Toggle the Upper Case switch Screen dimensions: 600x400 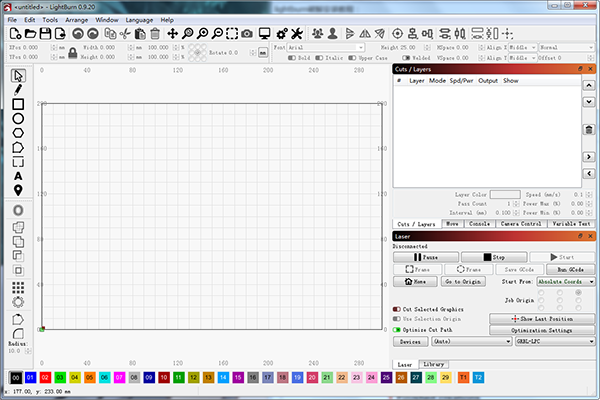(352, 58)
